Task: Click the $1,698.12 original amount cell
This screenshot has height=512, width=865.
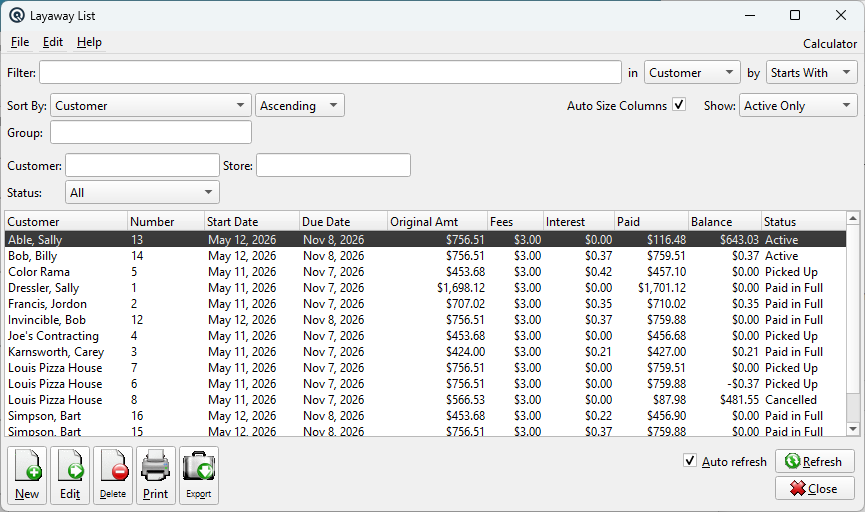Action: click(461, 287)
